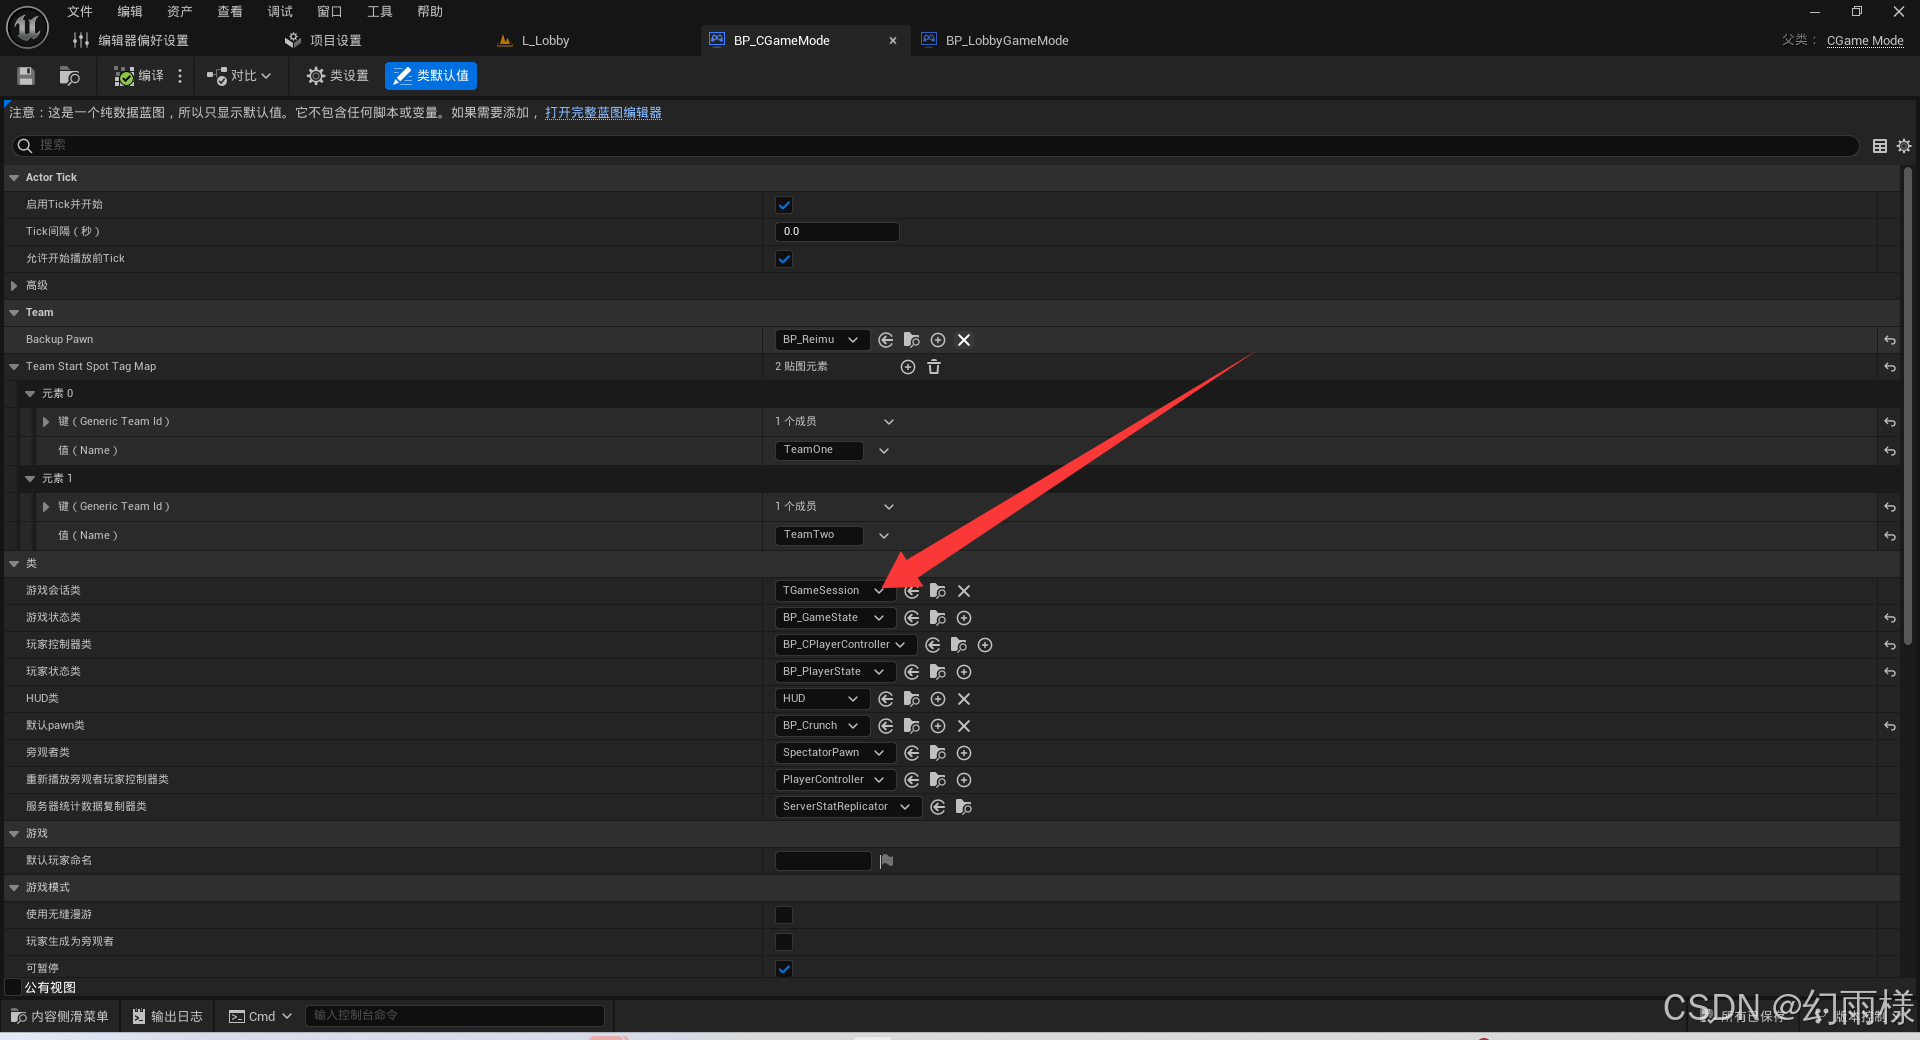Clear the Backup Pawn class value
This screenshot has width=1920, height=1040.
click(x=964, y=340)
